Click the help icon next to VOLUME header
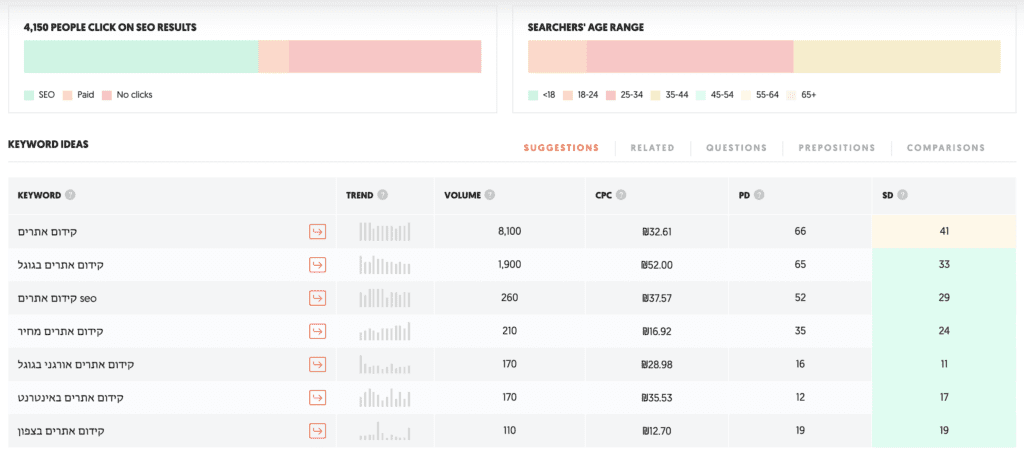The width and height of the screenshot is (1024, 455). [x=491, y=195]
